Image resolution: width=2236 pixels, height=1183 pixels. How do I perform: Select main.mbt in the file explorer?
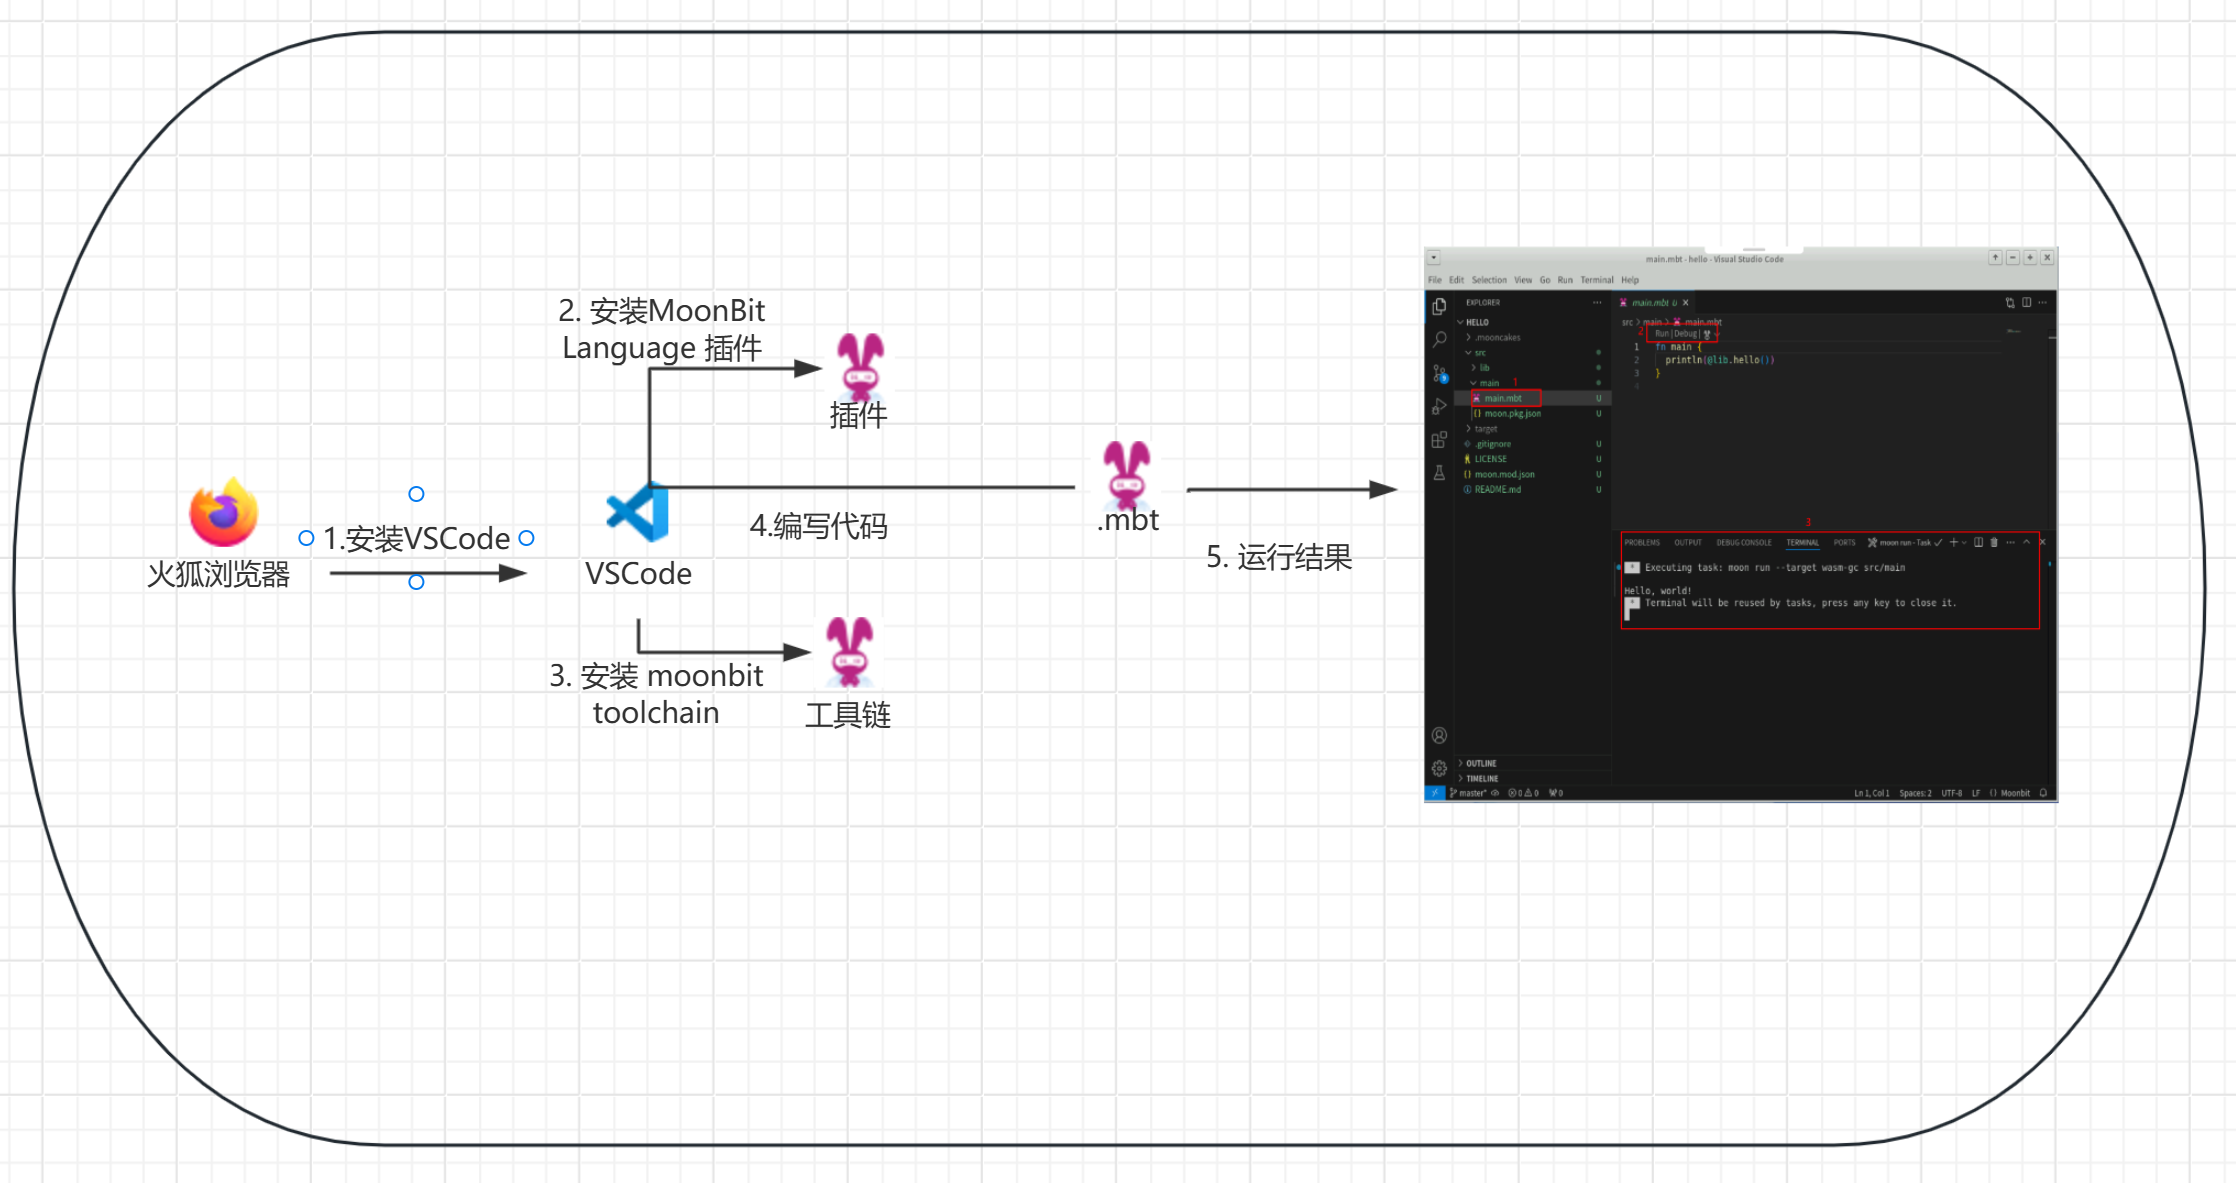[1502, 398]
